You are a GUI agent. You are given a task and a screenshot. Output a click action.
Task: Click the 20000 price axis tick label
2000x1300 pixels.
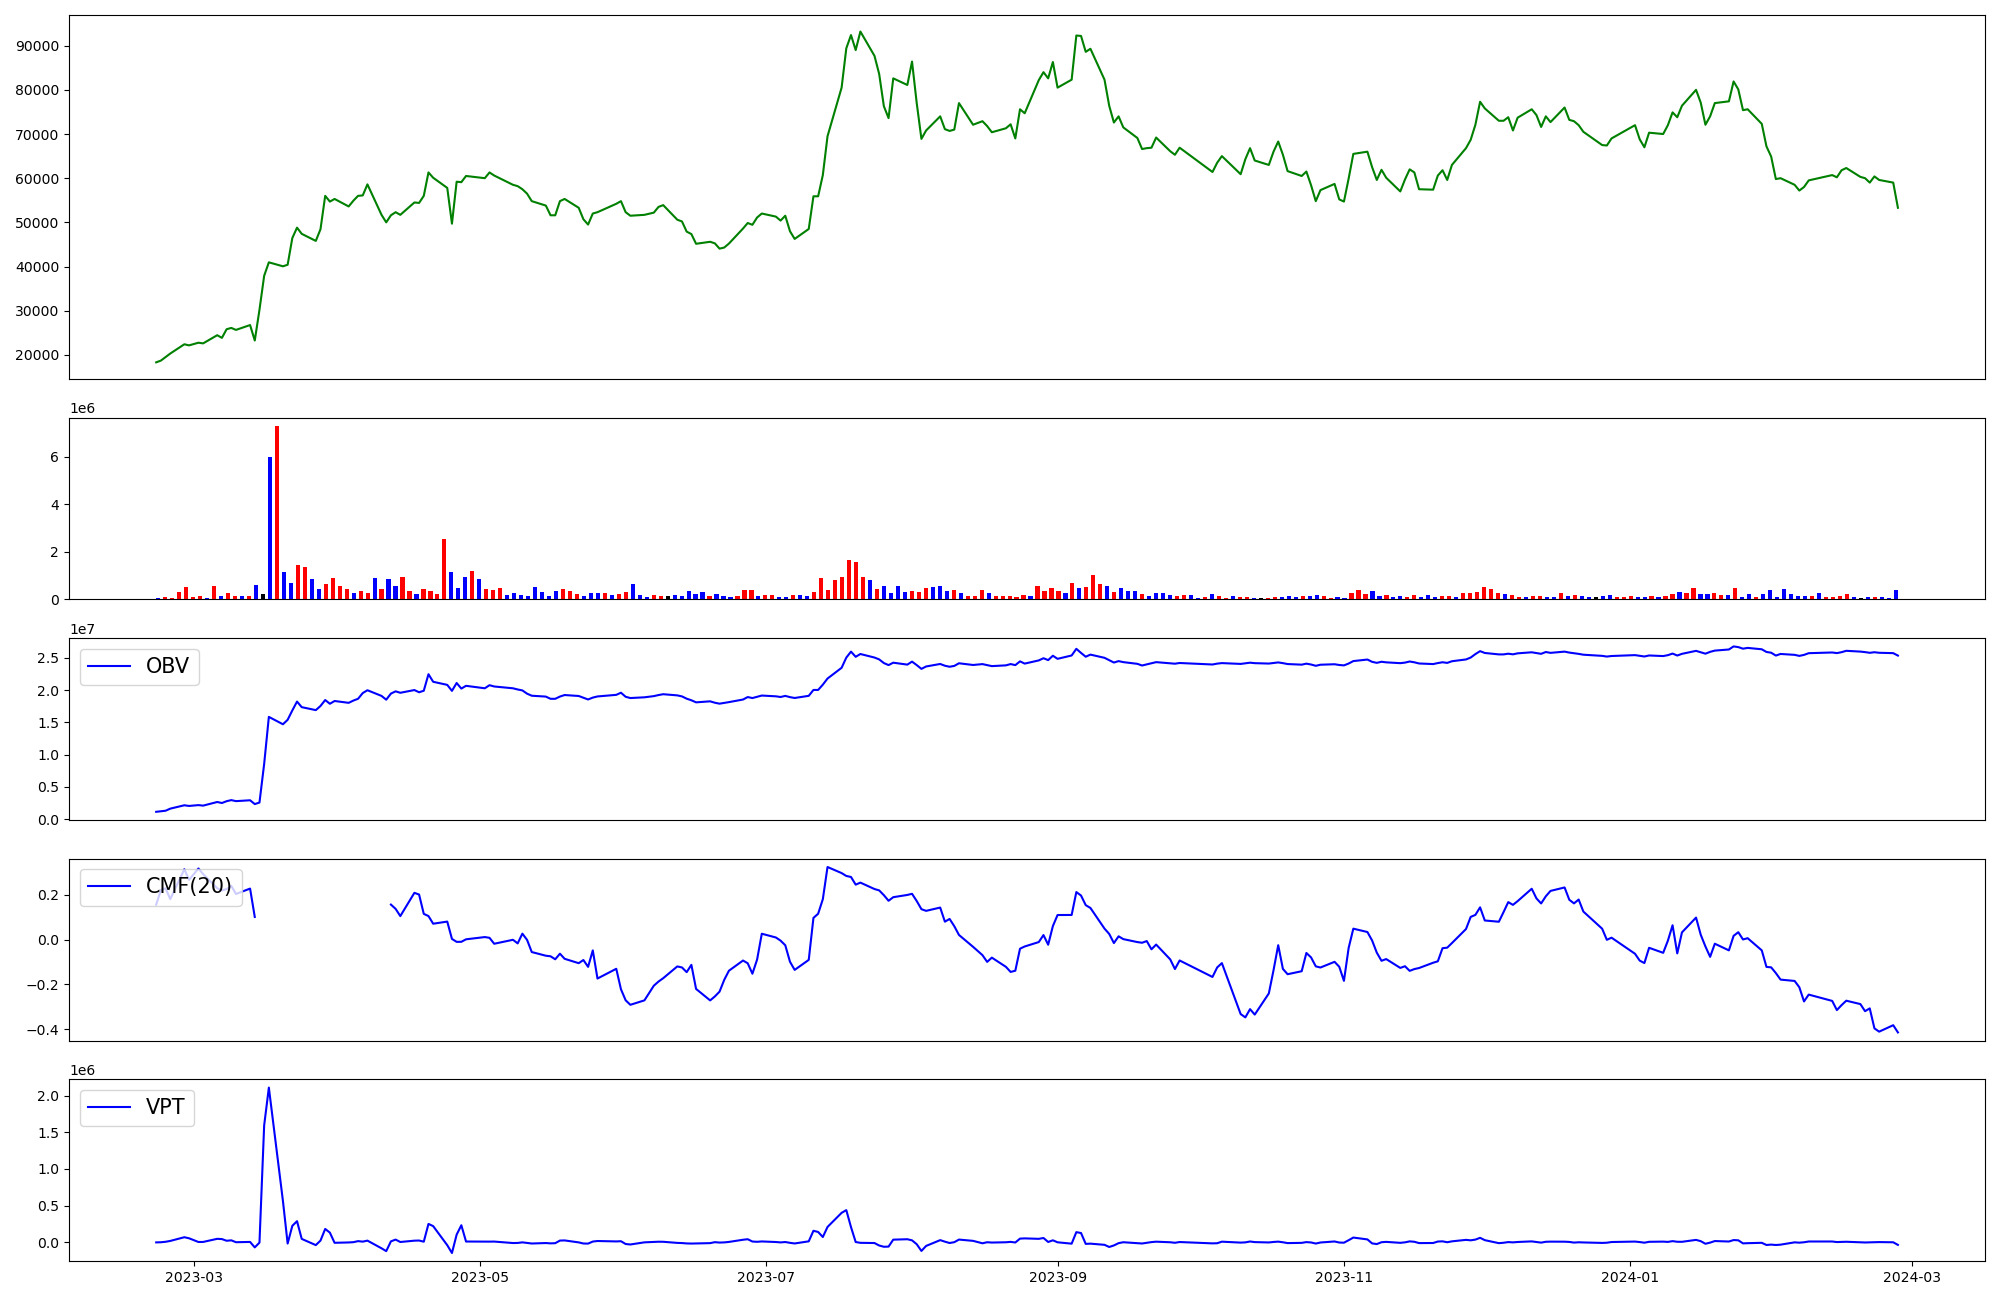pos(36,356)
